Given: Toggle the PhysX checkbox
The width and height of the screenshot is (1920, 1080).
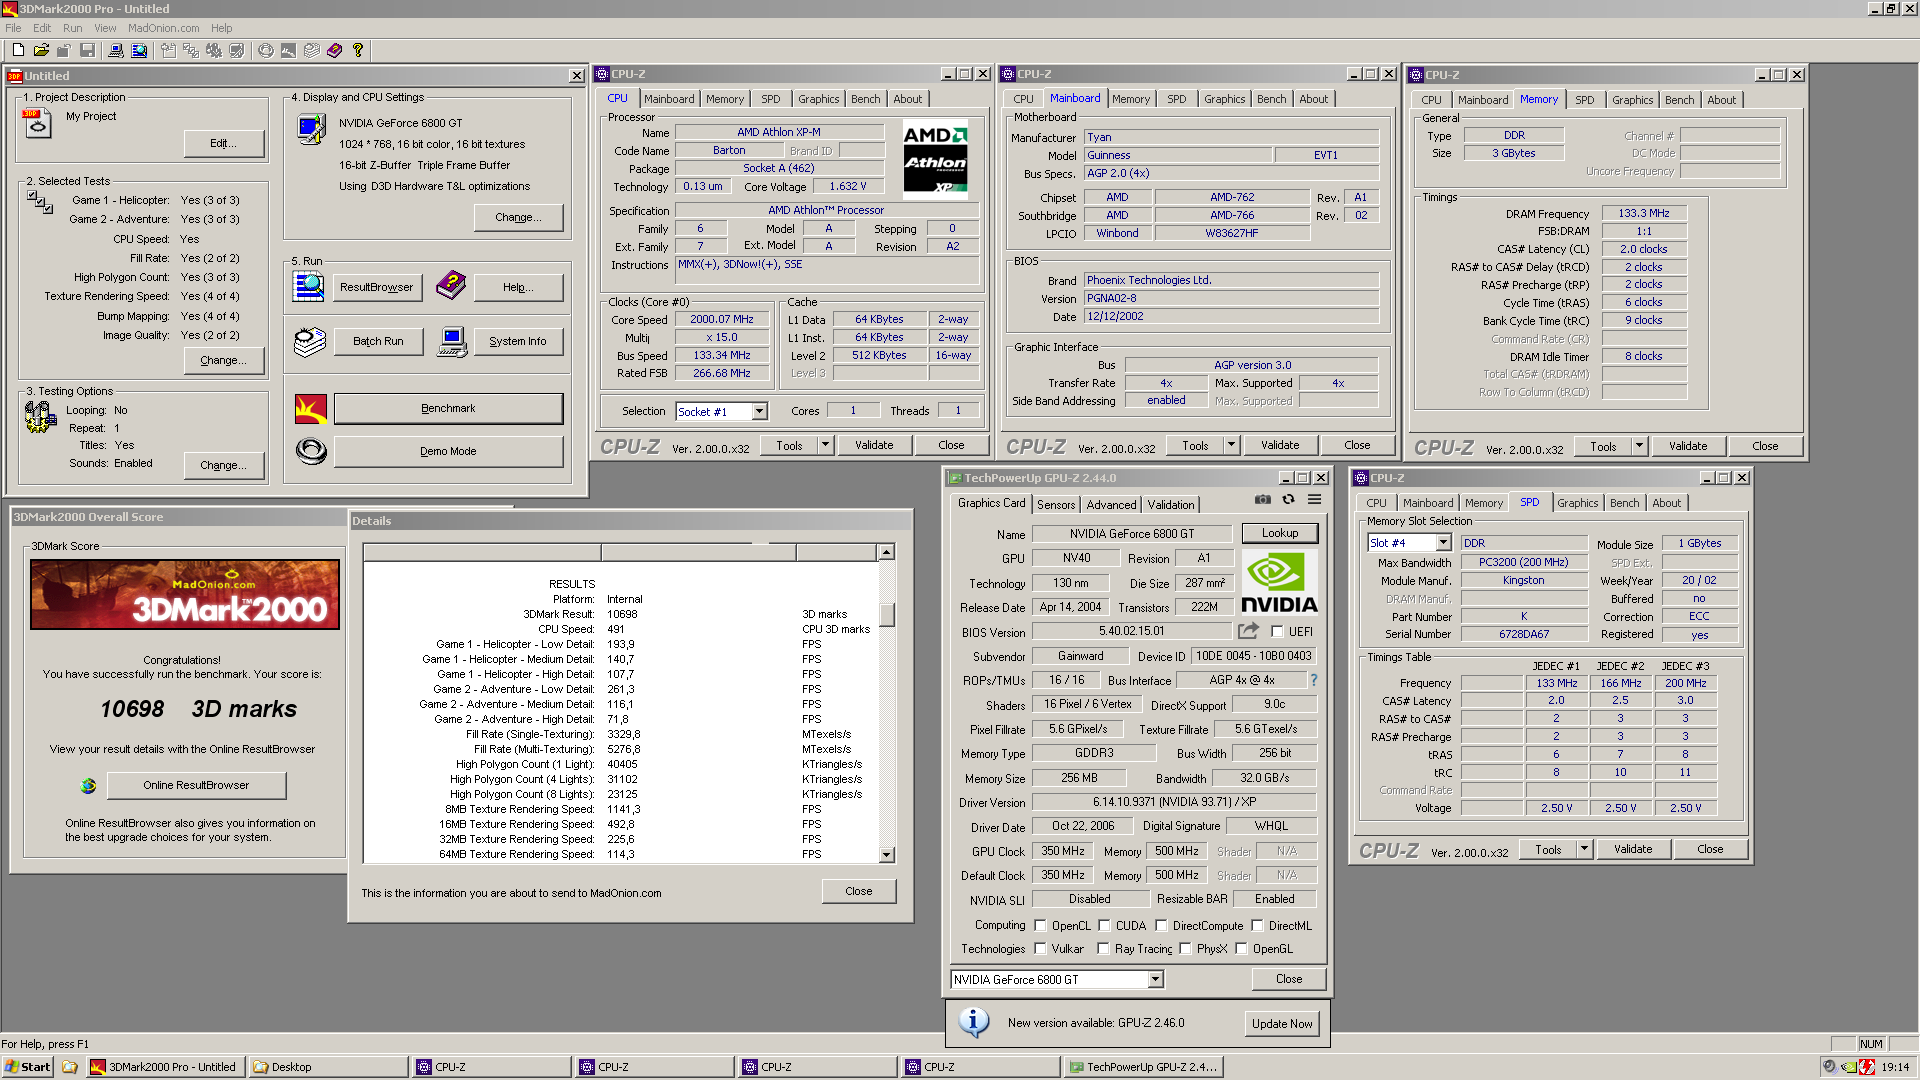Looking at the screenshot, I should pyautogui.click(x=1185, y=949).
